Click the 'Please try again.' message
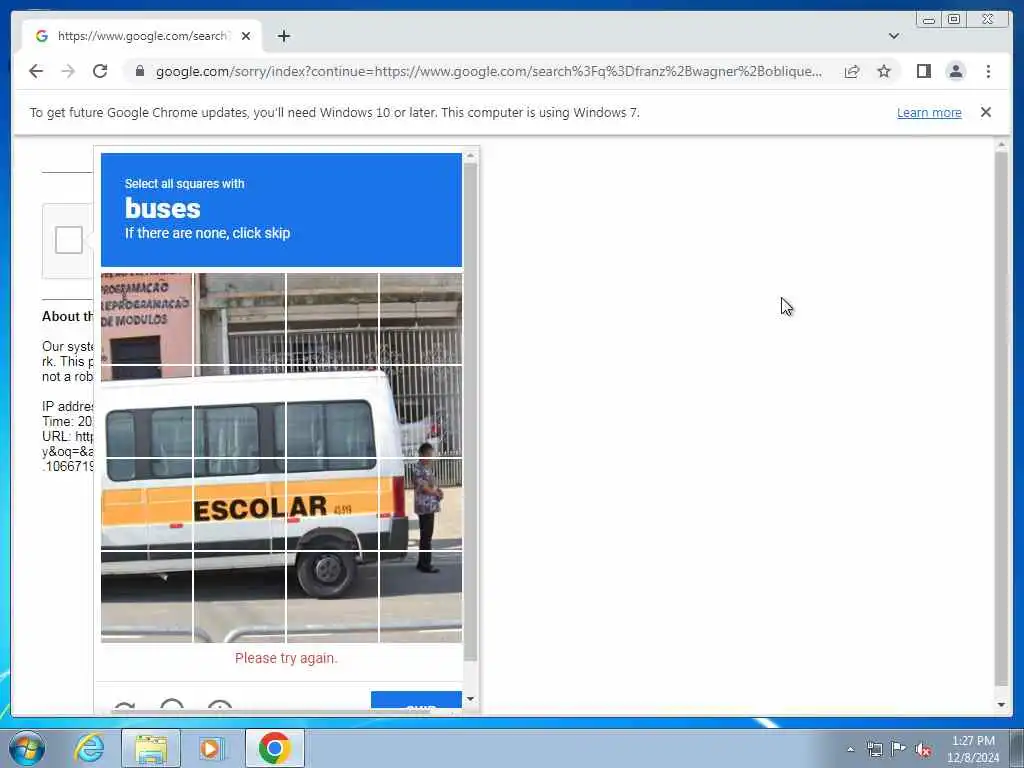 pos(286,658)
